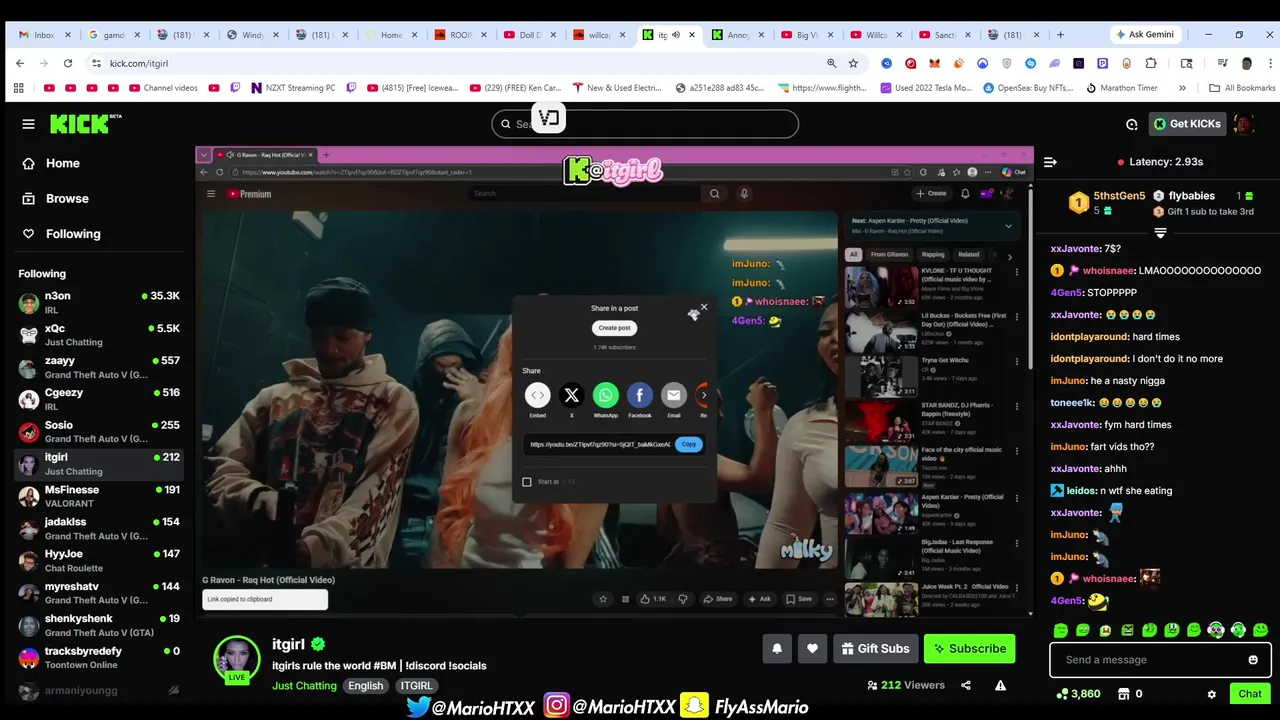Click the Copy link button
The width and height of the screenshot is (1280, 720).
[689, 444]
